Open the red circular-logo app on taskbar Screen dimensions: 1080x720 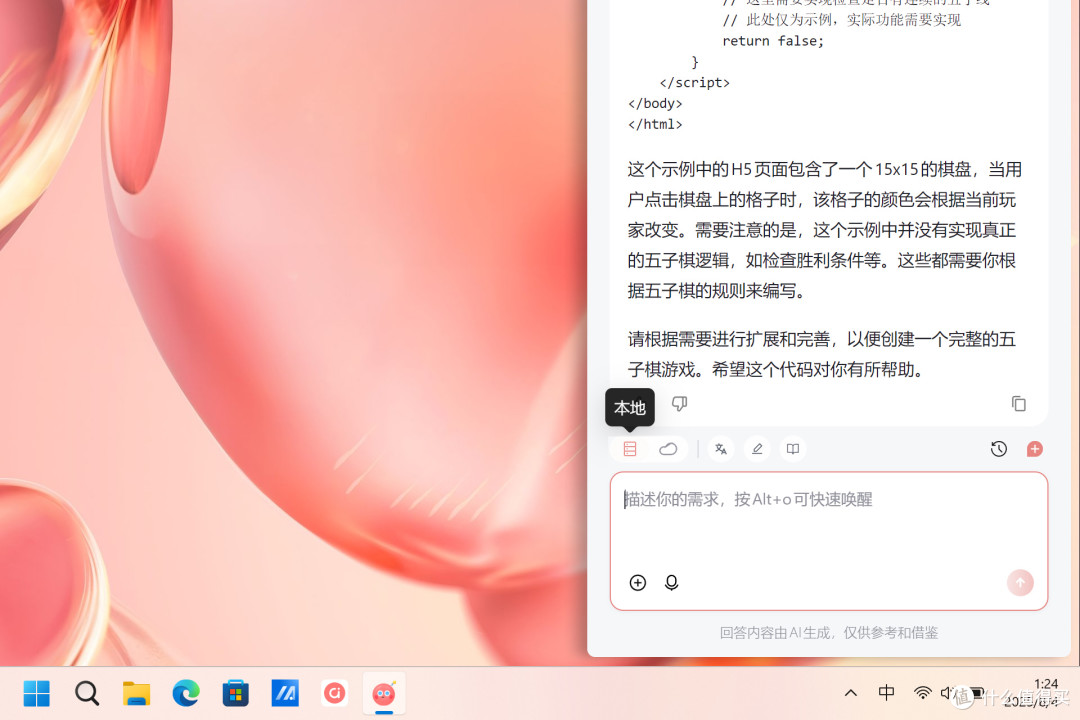pos(335,693)
